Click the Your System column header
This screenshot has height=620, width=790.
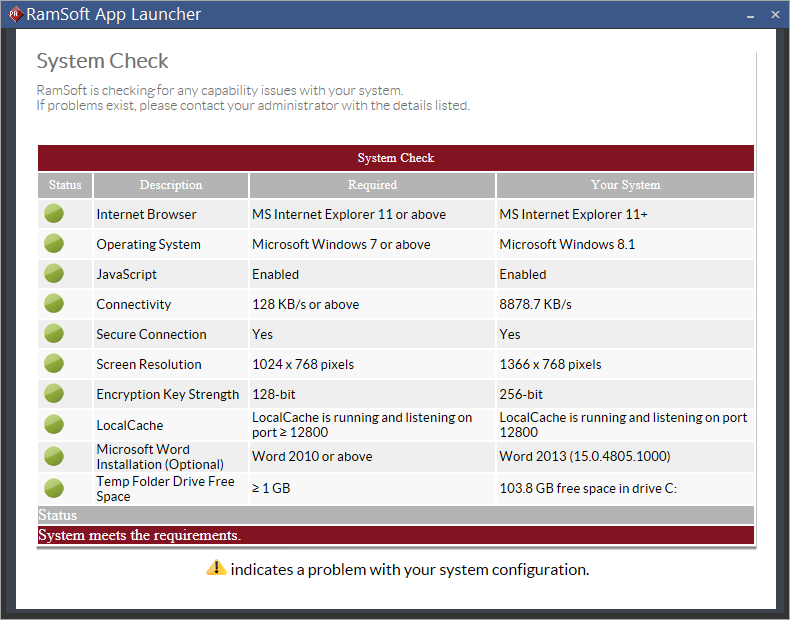coord(625,185)
